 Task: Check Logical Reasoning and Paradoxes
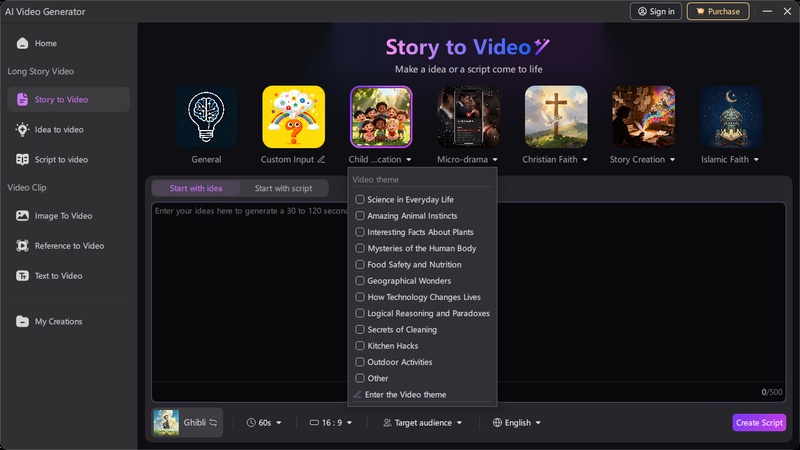pos(360,313)
